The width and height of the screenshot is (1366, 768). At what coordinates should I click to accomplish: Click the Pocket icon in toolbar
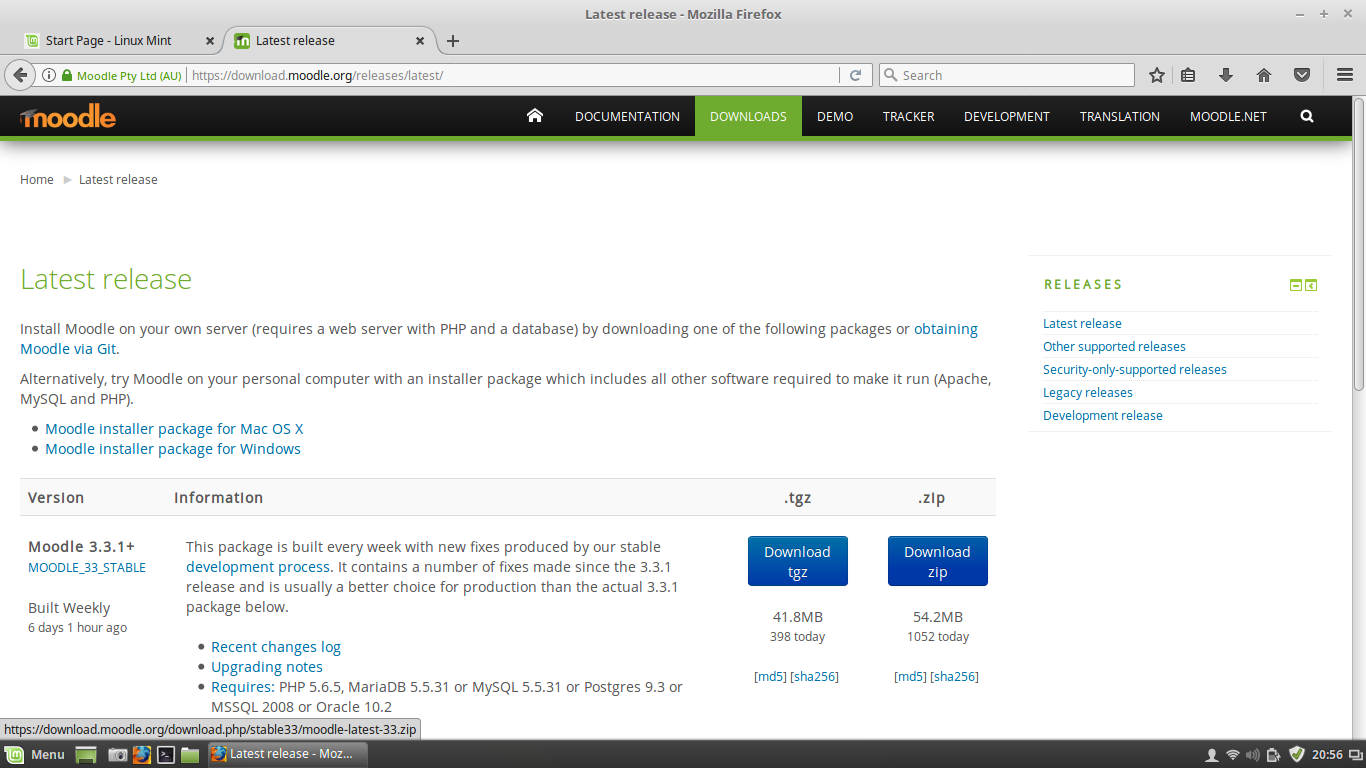[x=1302, y=75]
